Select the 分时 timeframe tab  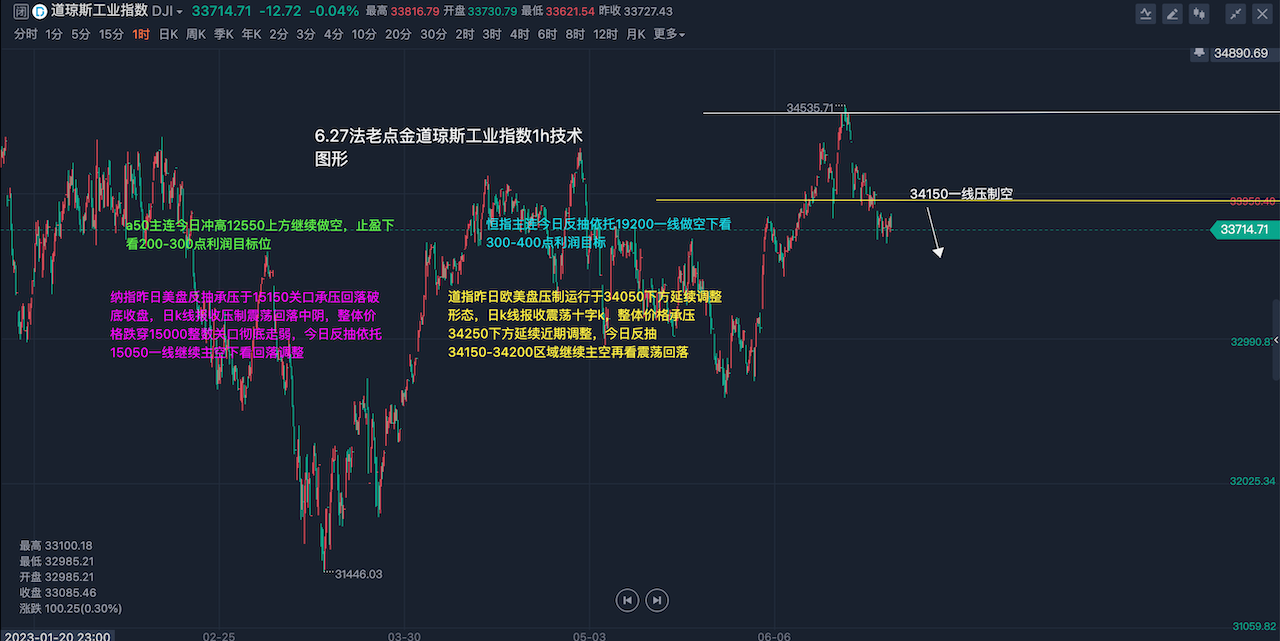pyautogui.click(x=26, y=34)
